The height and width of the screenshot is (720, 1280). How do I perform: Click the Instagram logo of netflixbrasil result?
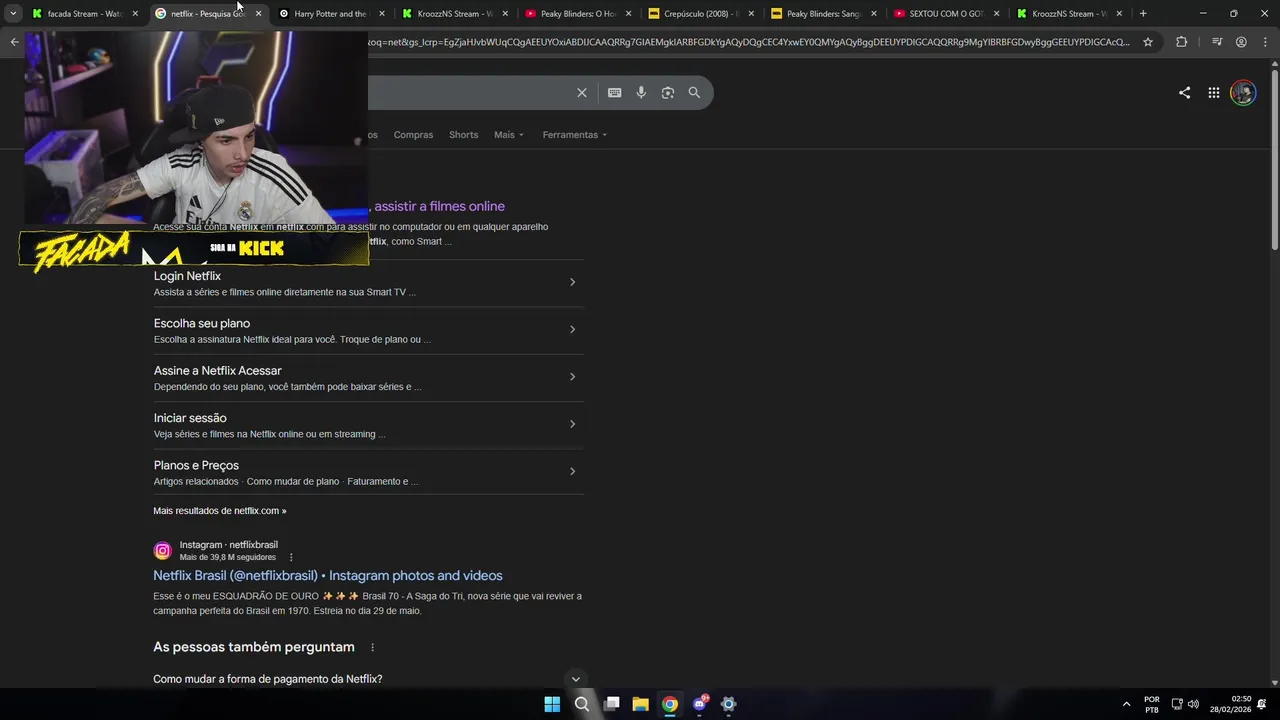163,551
